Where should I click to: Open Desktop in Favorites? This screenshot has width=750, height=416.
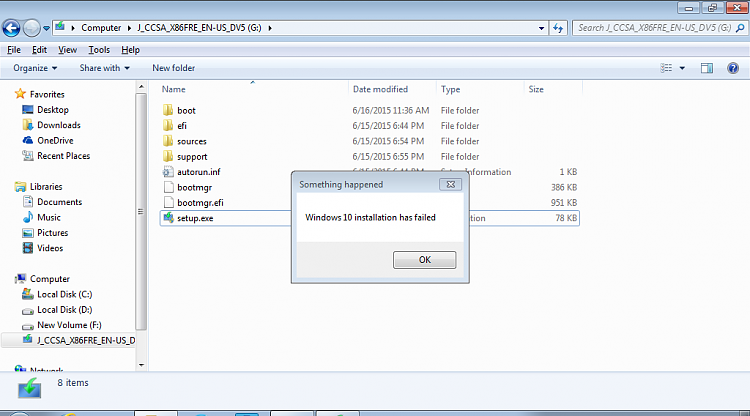pos(53,109)
